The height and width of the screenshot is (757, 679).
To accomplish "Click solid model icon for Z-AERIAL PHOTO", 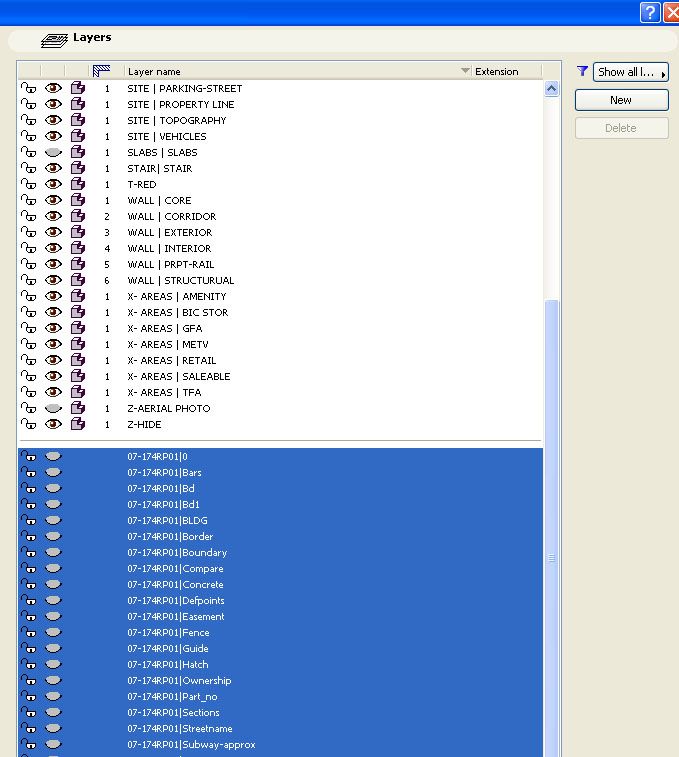I will tap(78, 408).
